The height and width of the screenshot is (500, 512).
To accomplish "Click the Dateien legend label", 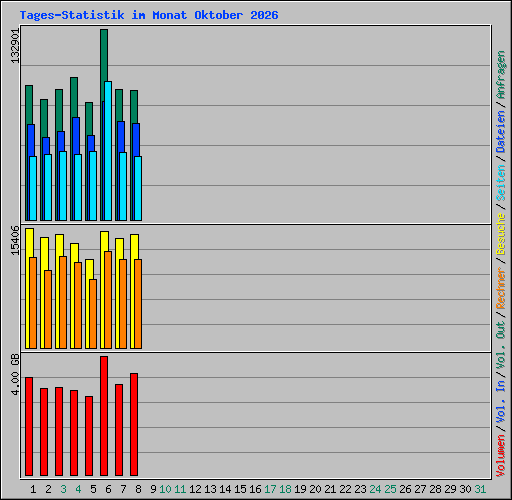I will coord(501,132).
